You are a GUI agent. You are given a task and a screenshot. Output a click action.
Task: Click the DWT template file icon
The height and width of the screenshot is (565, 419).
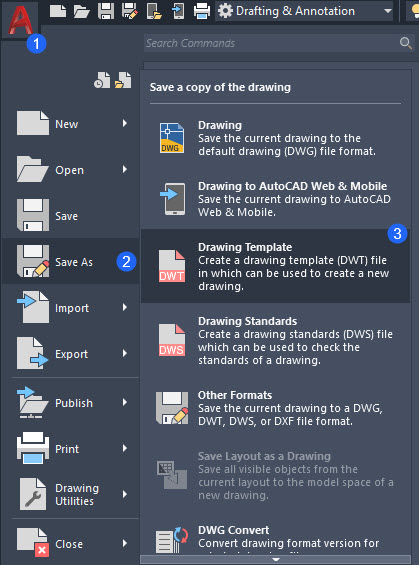pos(172,266)
